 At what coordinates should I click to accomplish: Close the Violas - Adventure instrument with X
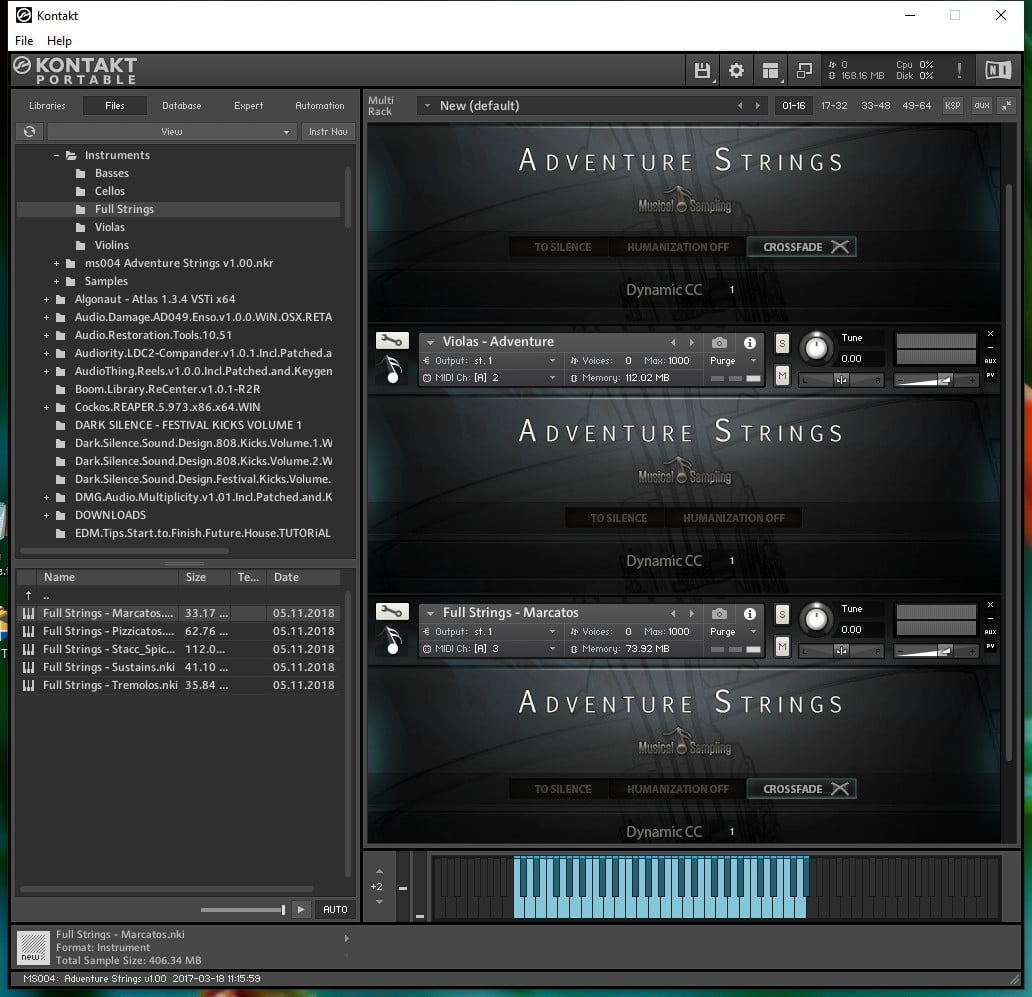point(990,334)
